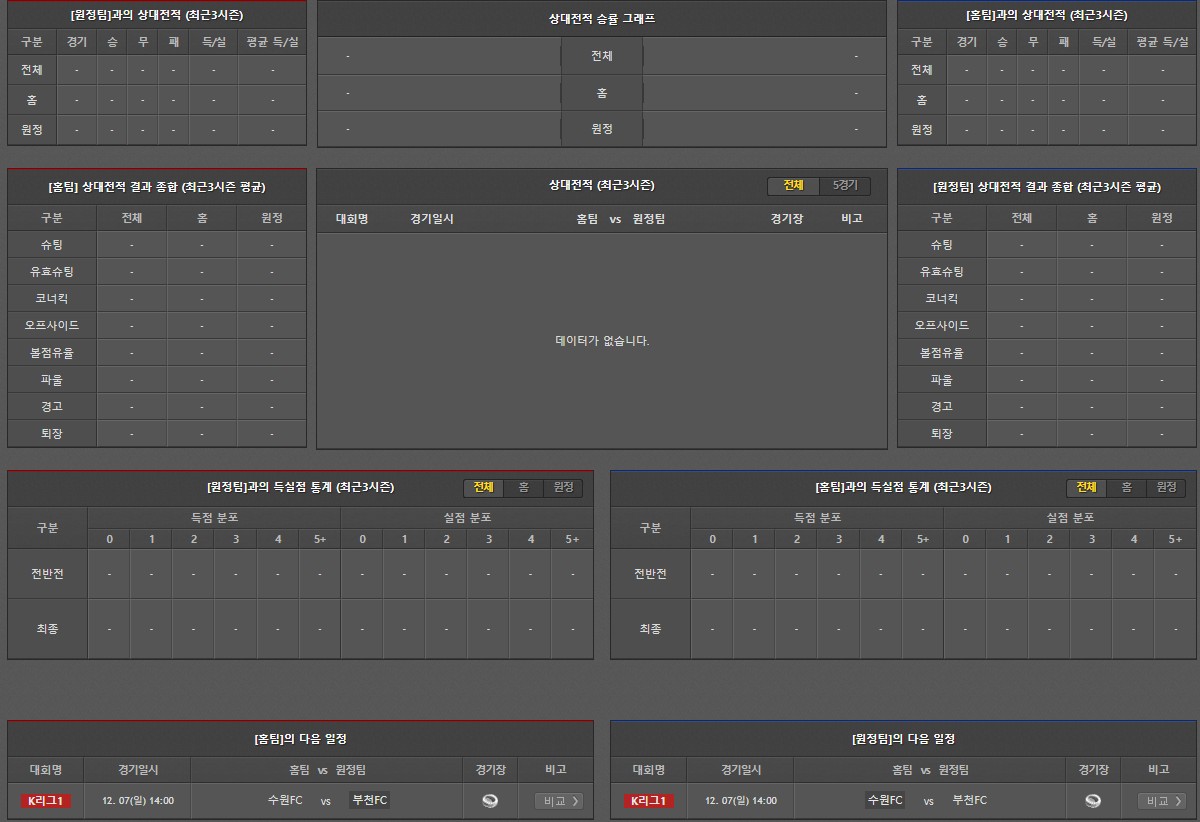1200x822 pixels.
Task: Click the stadium icon in [원정팀]의 다음 일정
Action: (1093, 801)
